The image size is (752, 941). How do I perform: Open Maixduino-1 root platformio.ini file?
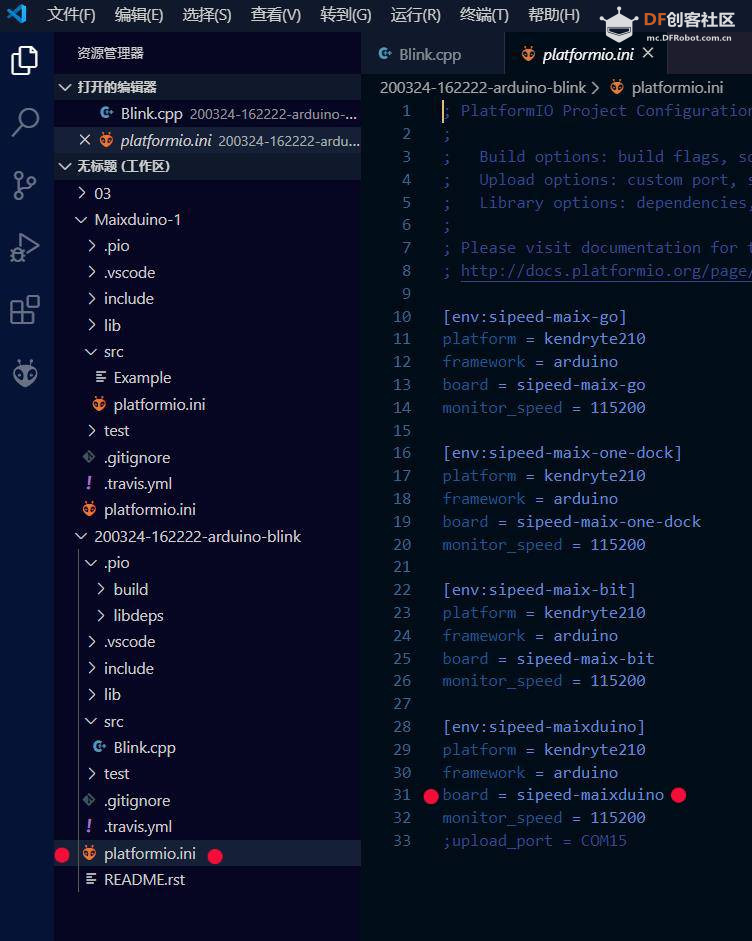(x=208, y=510)
